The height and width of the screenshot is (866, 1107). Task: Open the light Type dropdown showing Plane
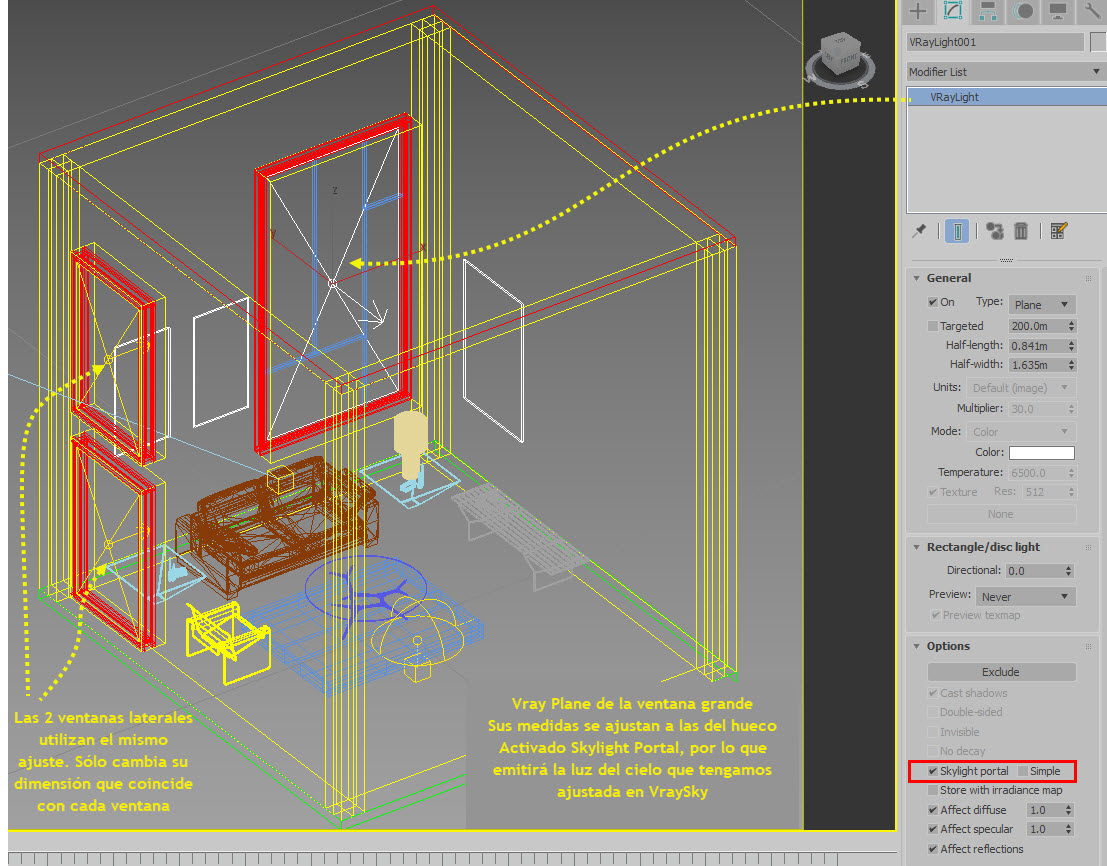(x=1042, y=304)
